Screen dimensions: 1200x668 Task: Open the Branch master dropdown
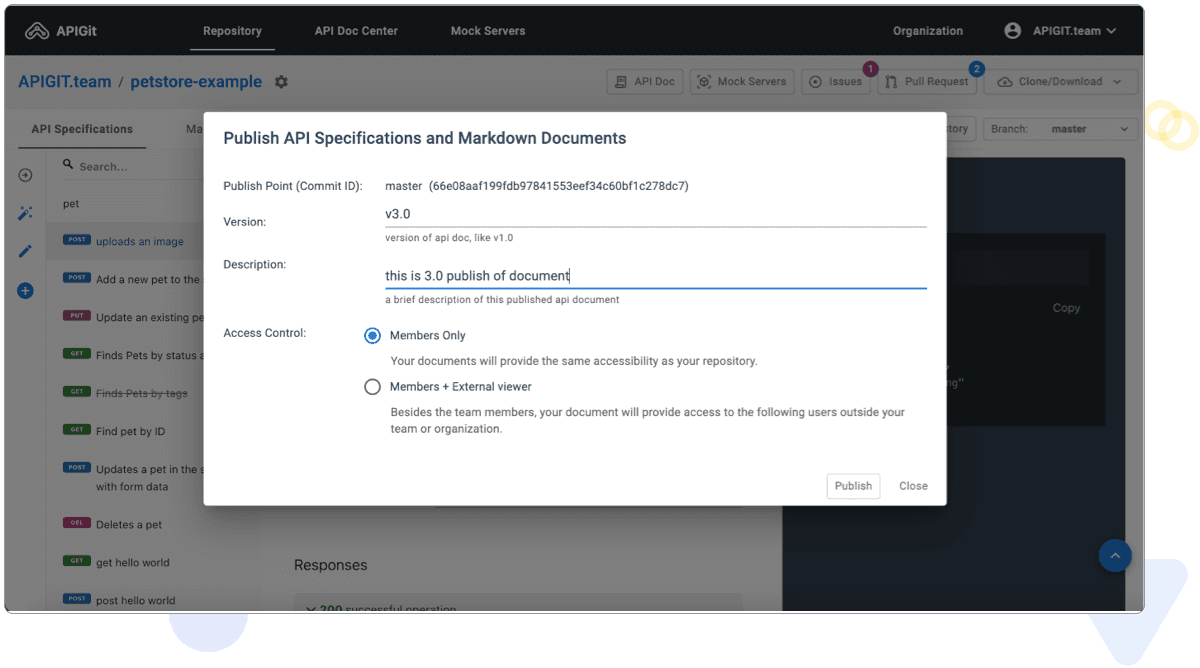tap(1061, 129)
